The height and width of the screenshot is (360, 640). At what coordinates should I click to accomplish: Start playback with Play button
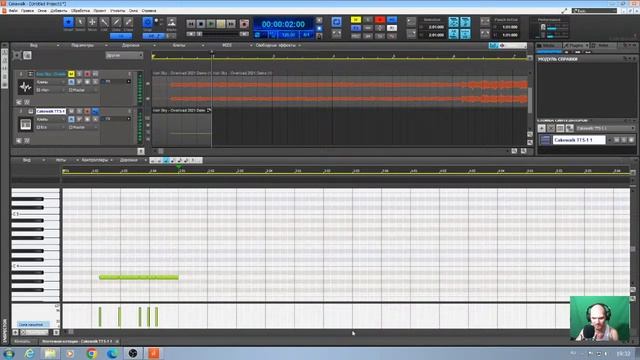pyautogui.click(x=211, y=24)
